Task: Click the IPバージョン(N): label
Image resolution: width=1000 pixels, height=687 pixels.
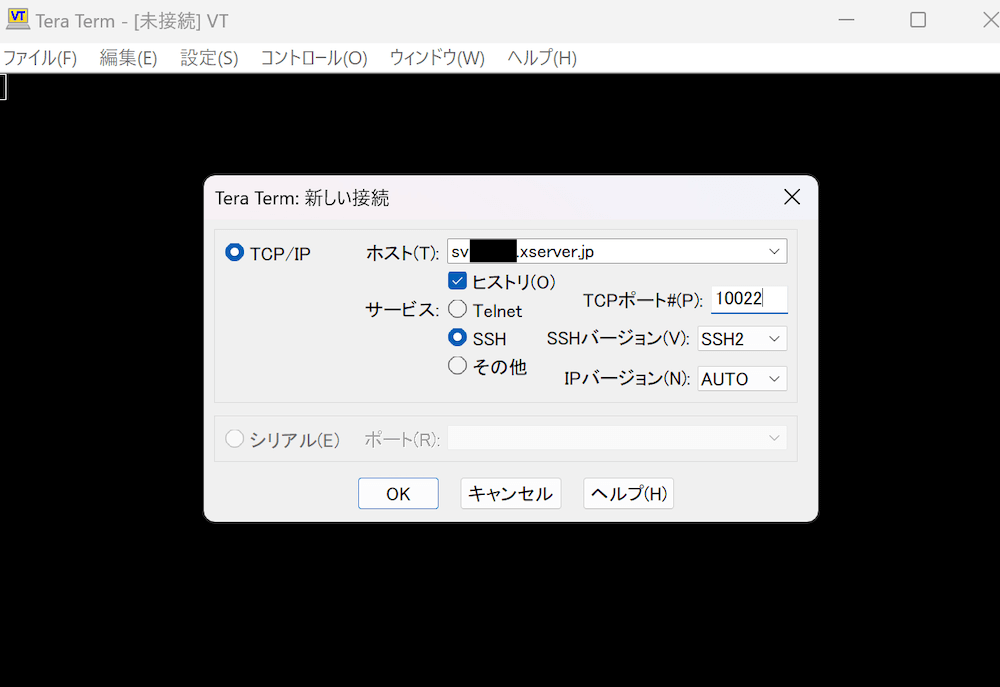Action: (627, 378)
